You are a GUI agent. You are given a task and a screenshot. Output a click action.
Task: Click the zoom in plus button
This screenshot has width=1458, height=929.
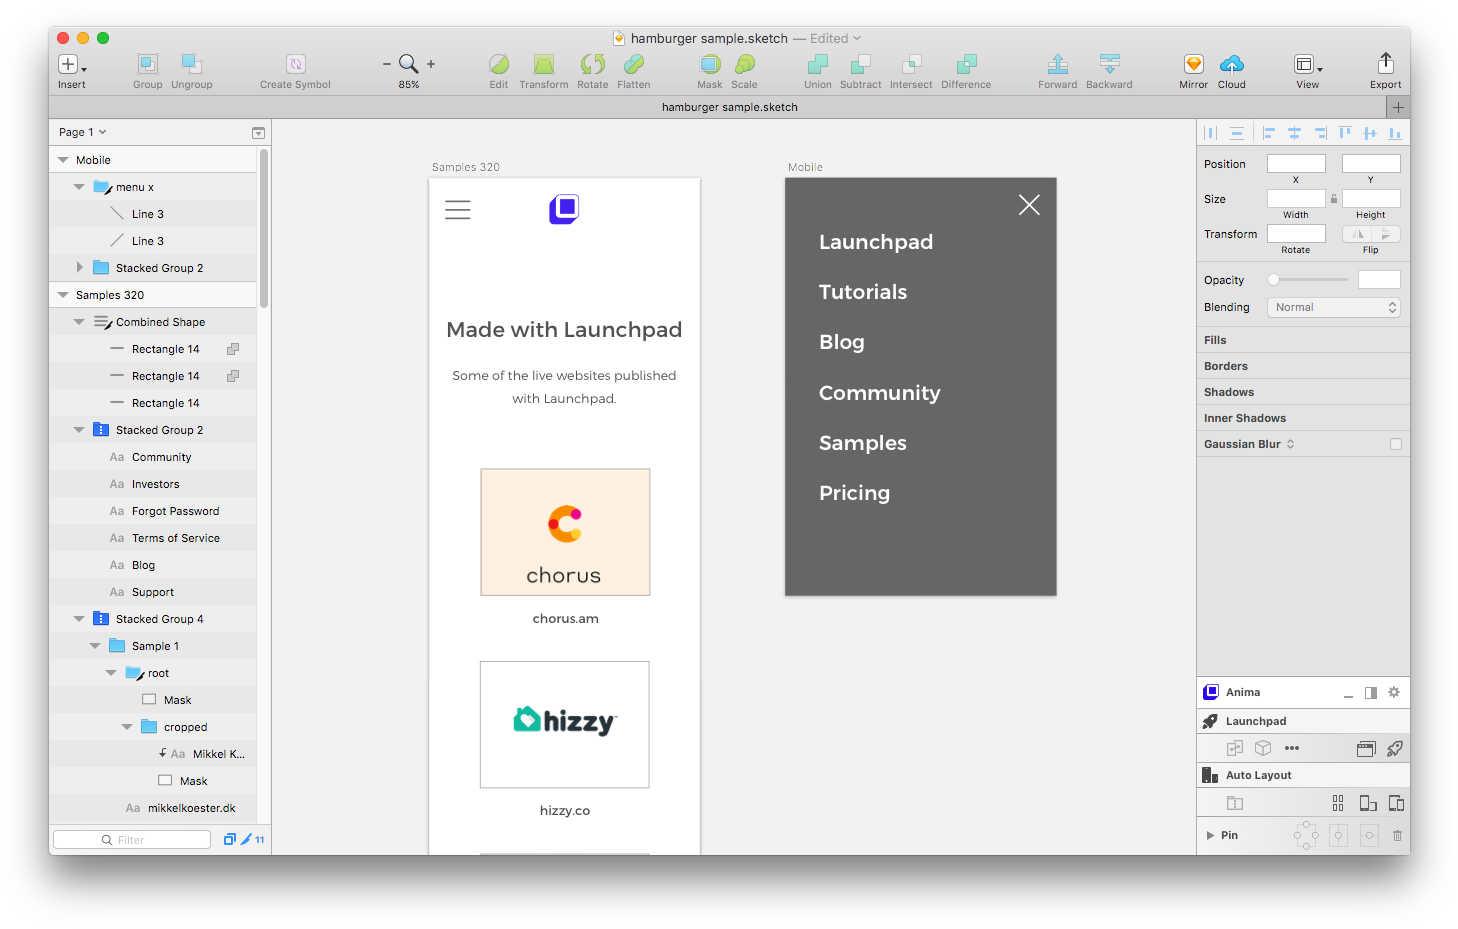(431, 64)
